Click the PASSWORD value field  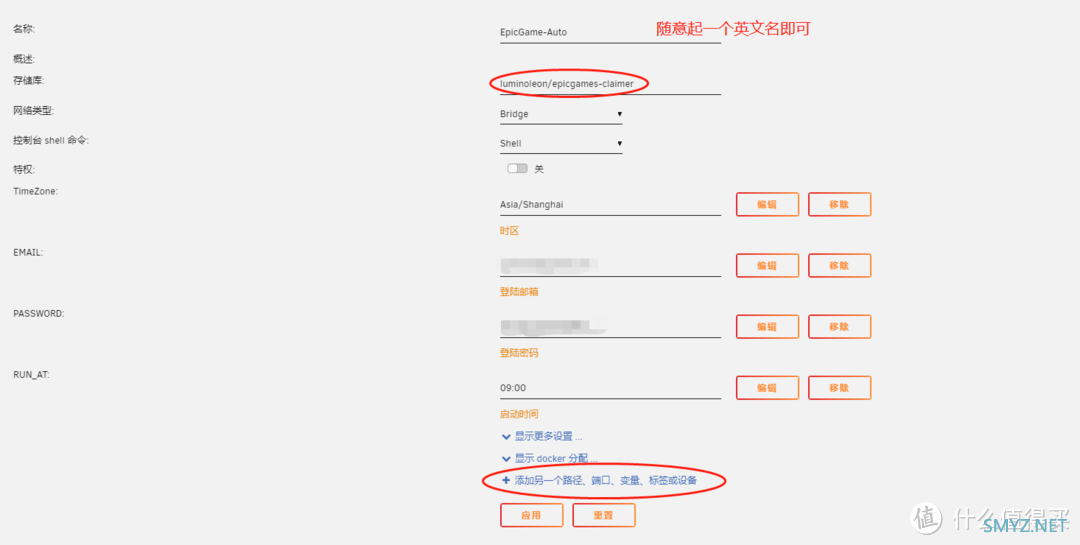[610, 327]
